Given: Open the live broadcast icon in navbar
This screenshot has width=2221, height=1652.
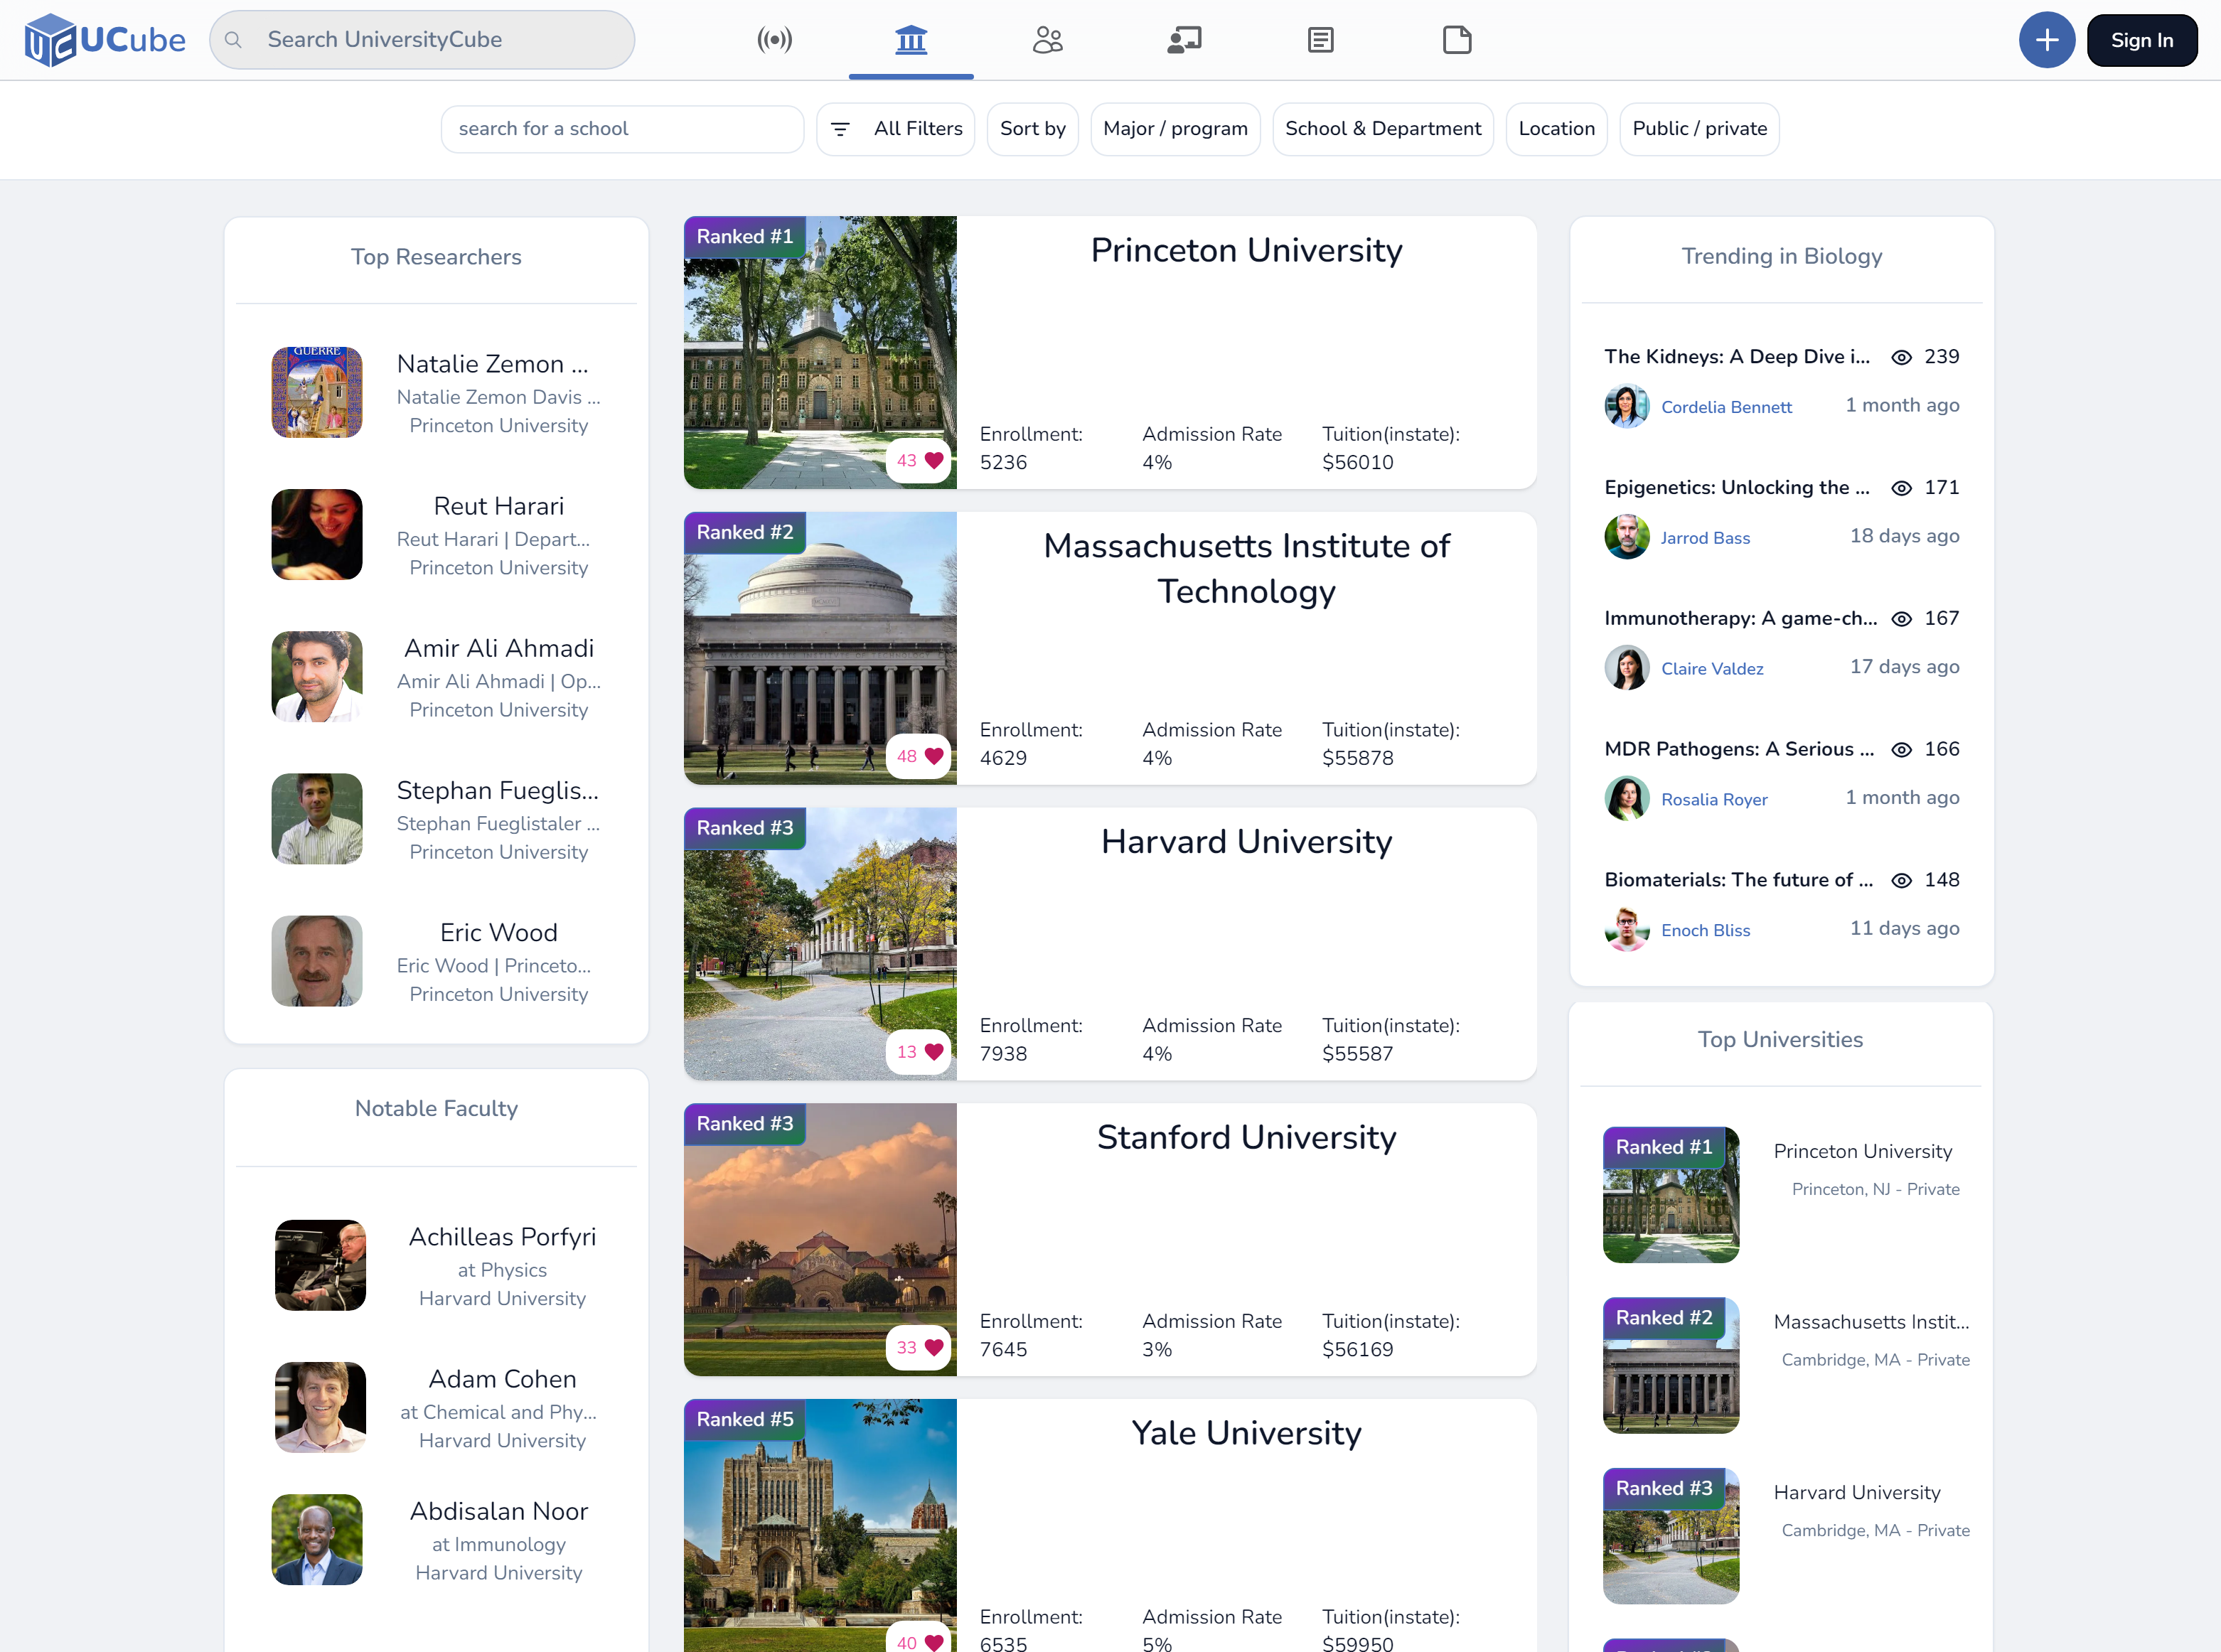Looking at the screenshot, I should [774, 40].
